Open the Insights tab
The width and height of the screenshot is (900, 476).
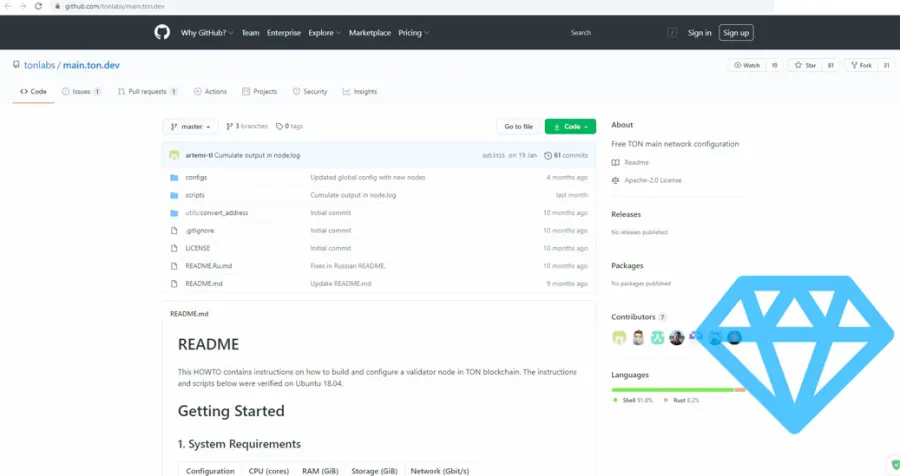pyautogui.click(x=360, y=91)
